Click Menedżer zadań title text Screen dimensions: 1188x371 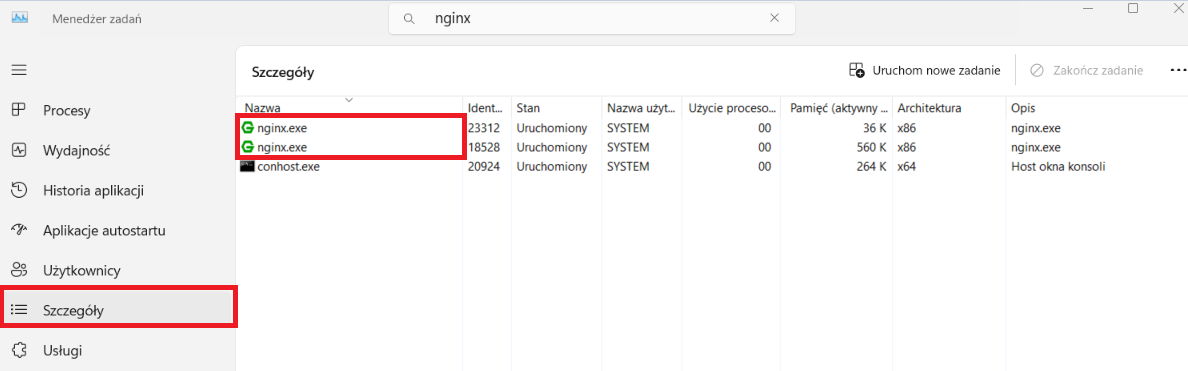point(97,19)
